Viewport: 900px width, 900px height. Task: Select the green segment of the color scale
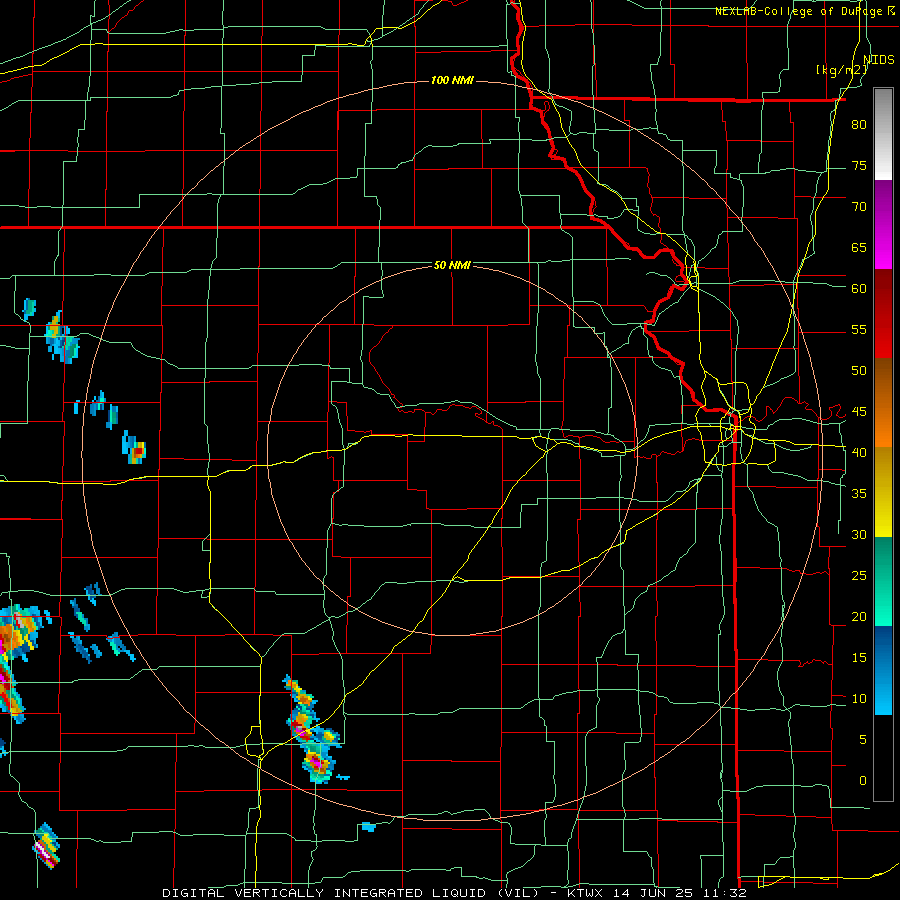tap(883, 581)
